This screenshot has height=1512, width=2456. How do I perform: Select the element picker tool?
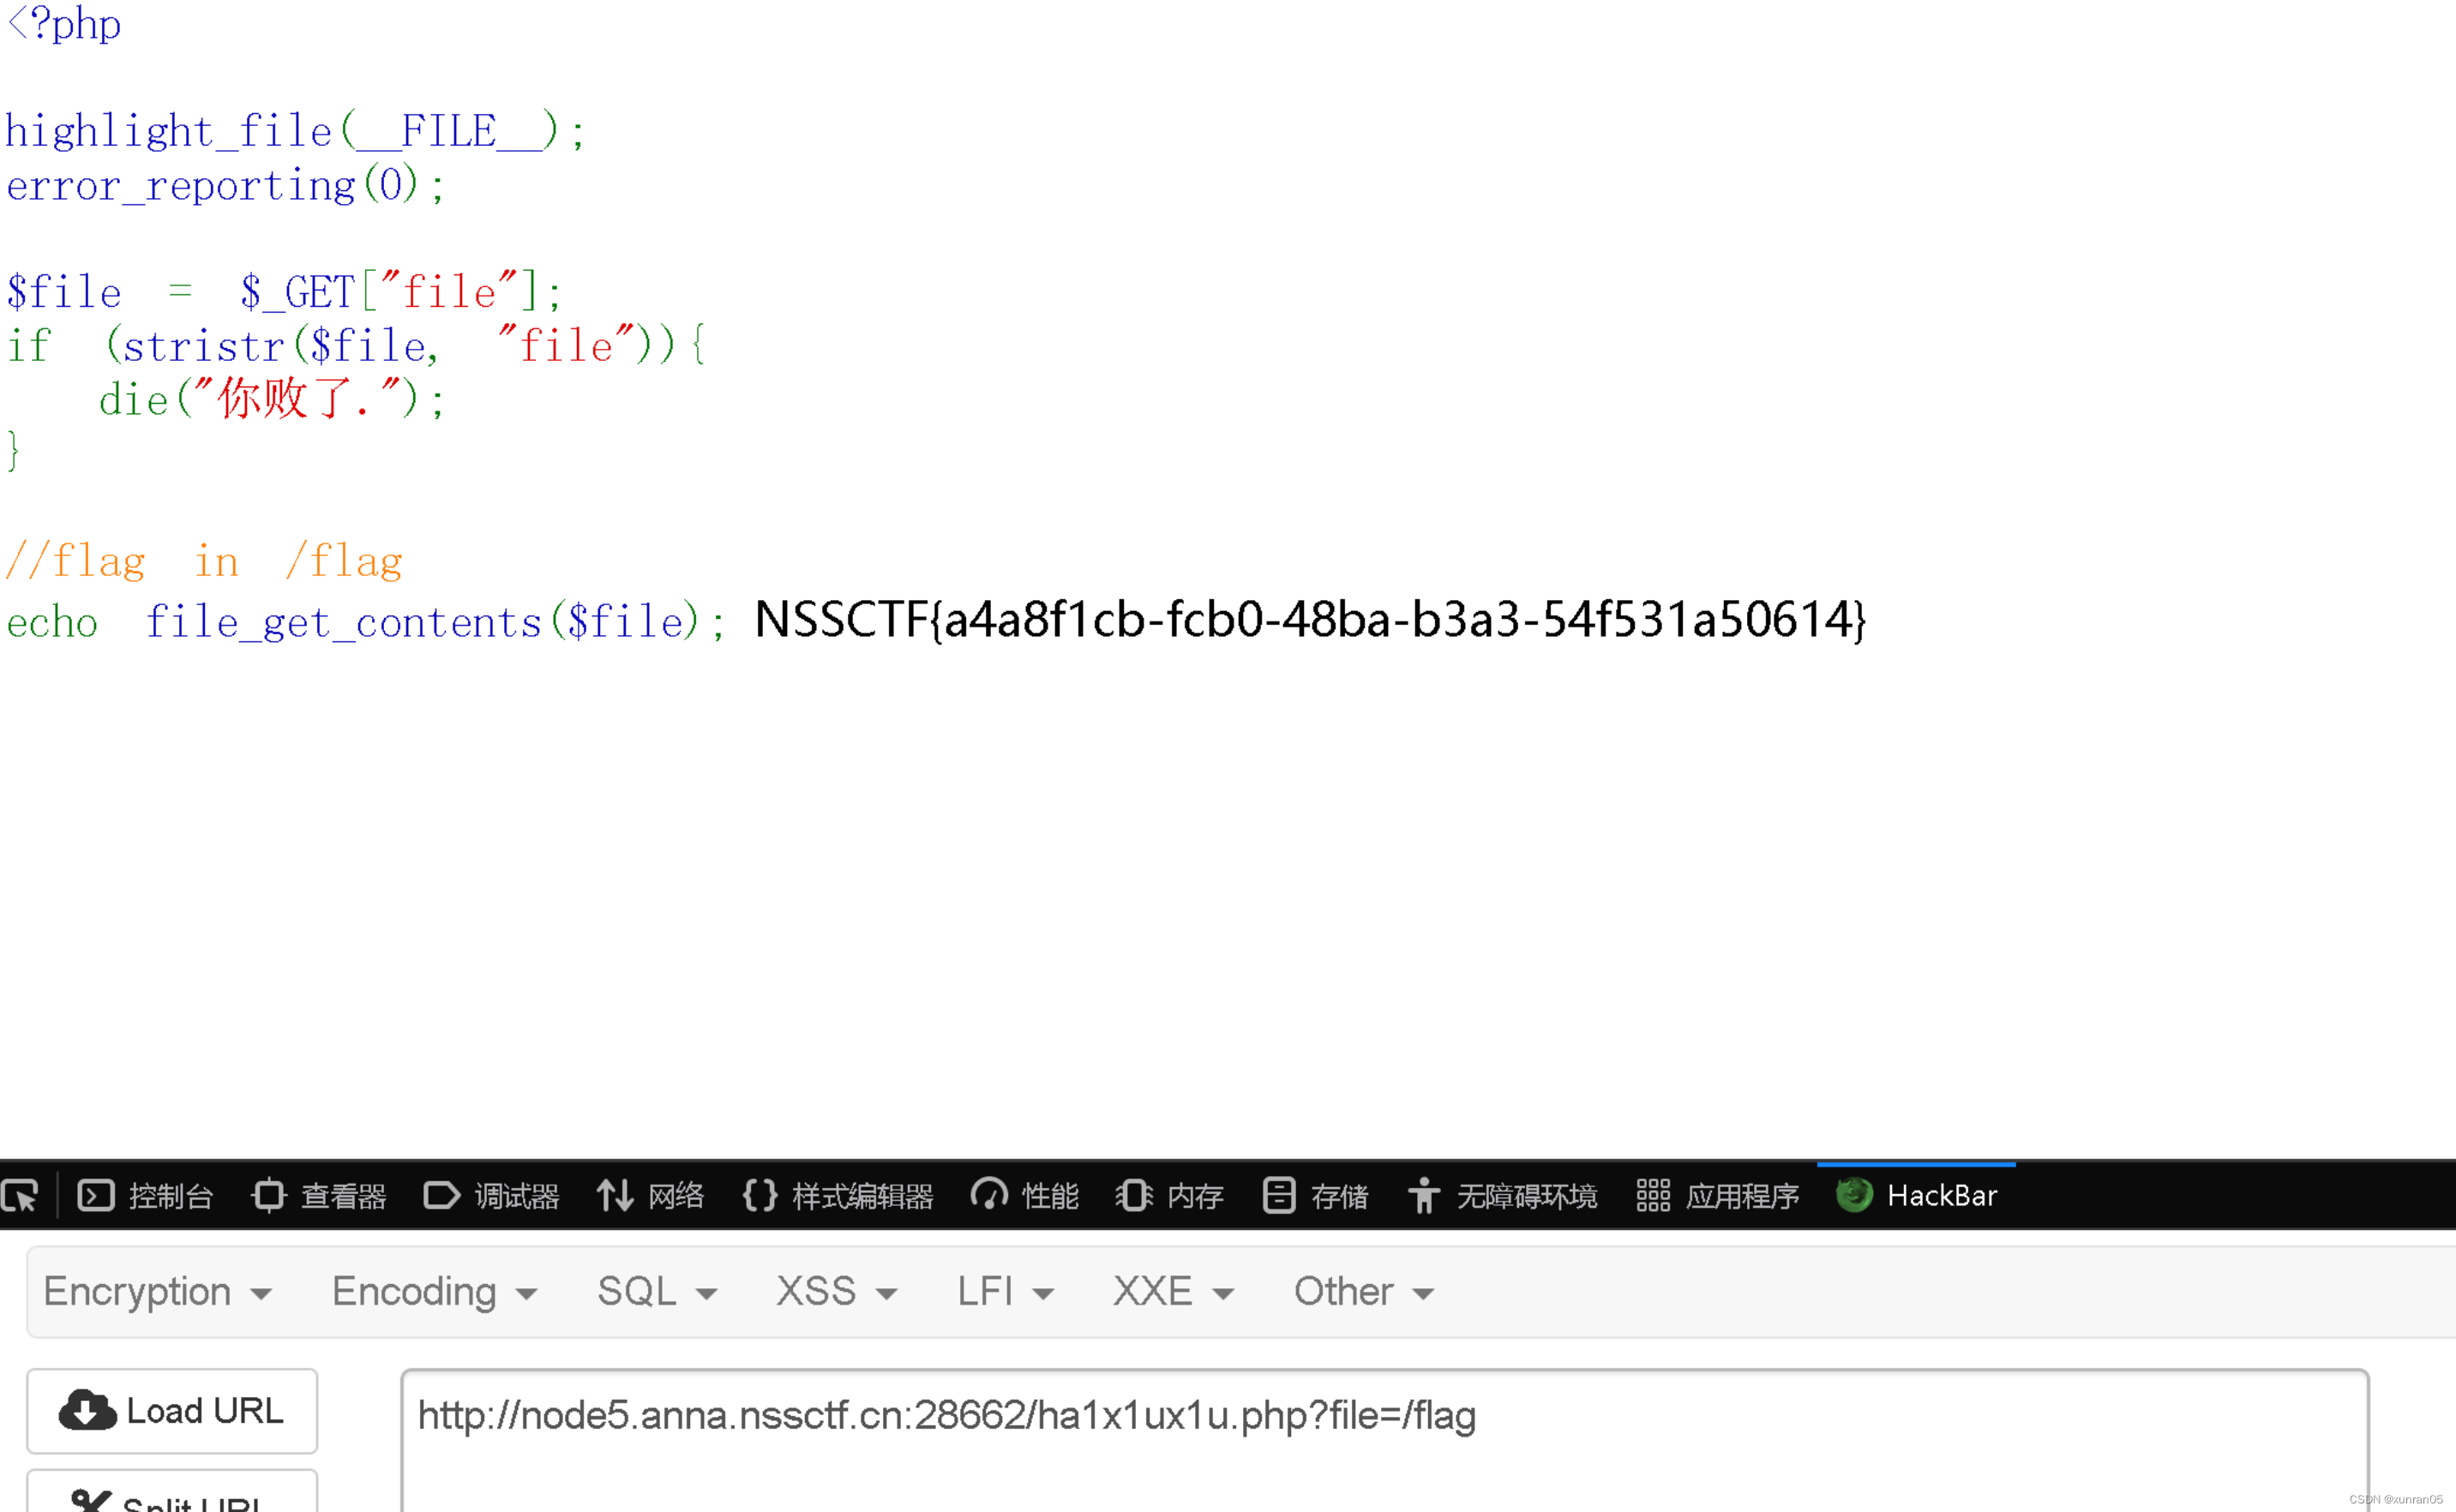(x=22, y=1196)
